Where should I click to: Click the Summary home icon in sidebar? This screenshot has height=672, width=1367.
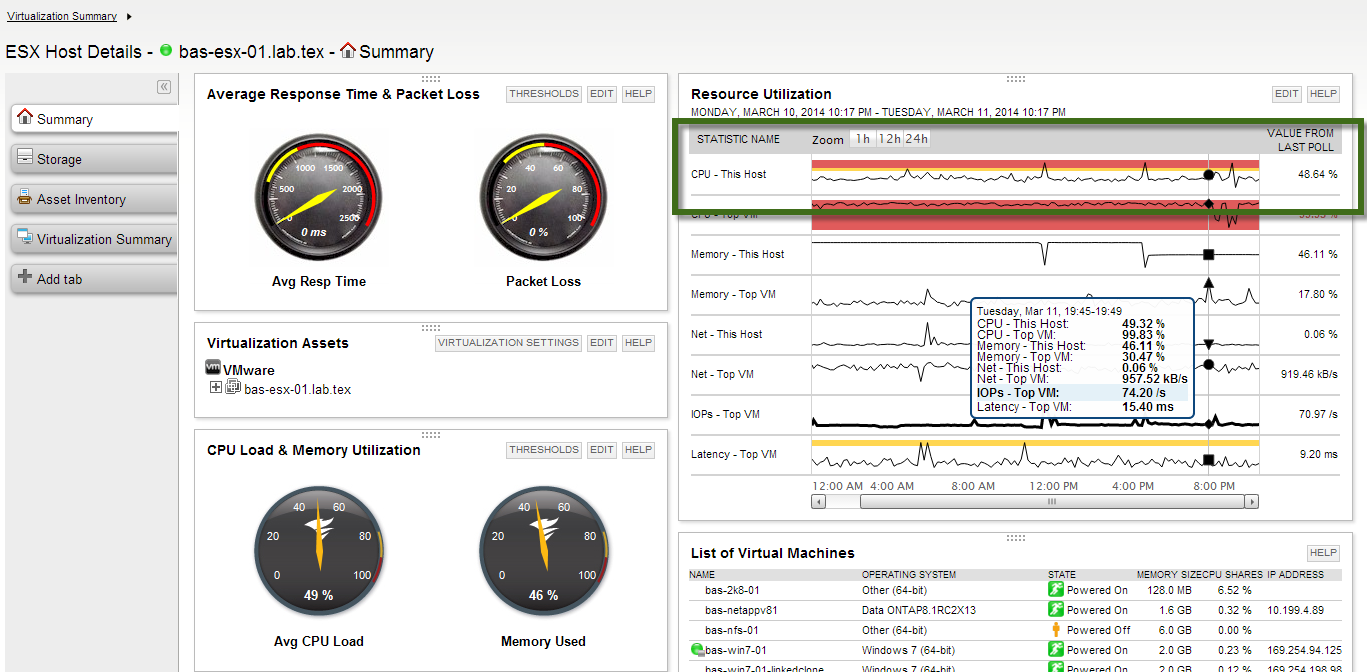[25, 117]
